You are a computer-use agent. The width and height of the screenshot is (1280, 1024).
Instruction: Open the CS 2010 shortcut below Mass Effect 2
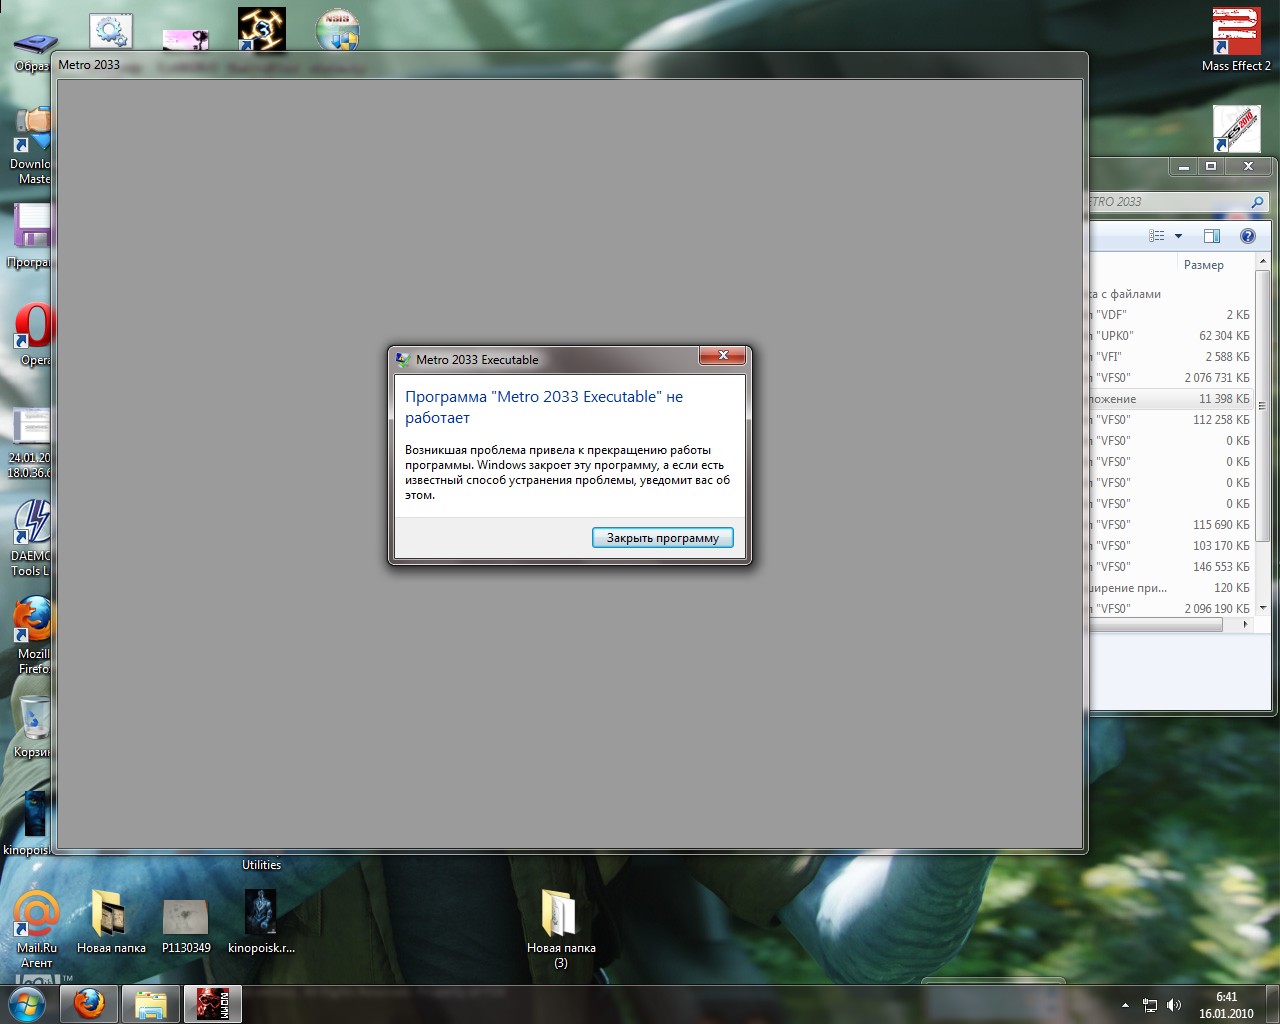1237,129
